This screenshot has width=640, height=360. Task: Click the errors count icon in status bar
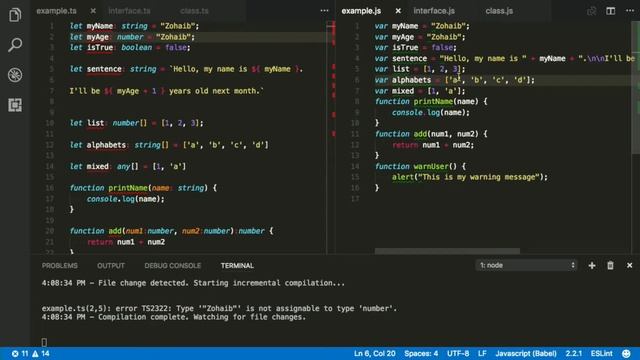20,353
